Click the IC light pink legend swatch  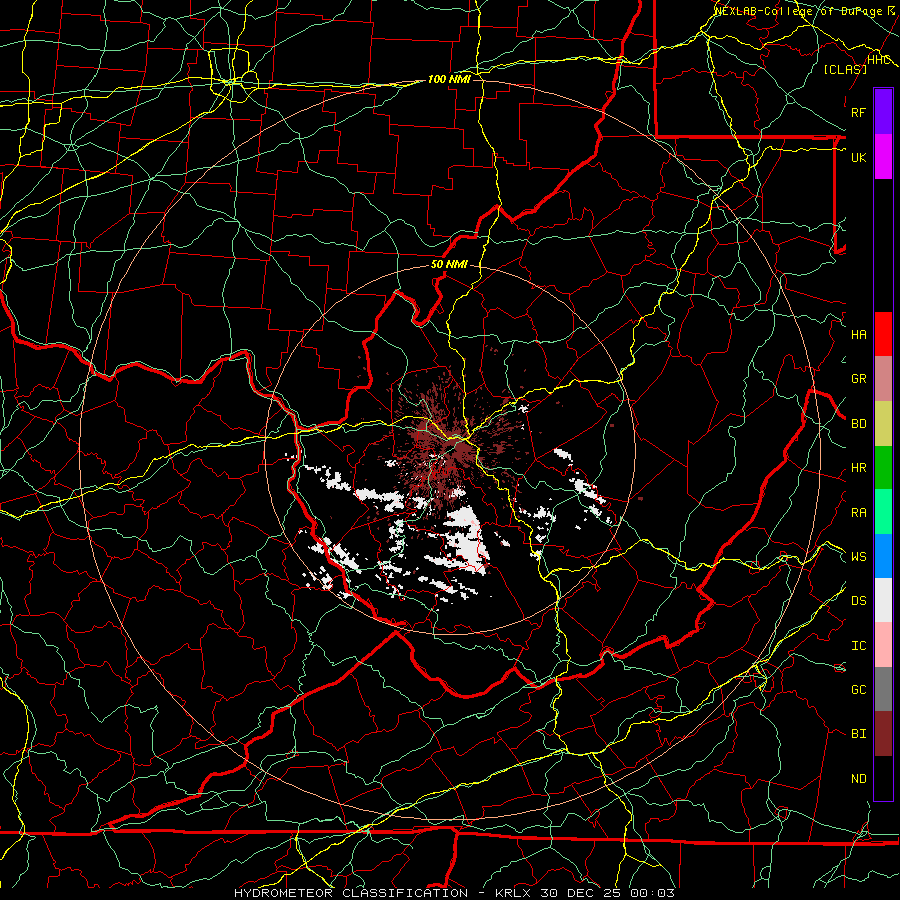(x=883, y=645)
